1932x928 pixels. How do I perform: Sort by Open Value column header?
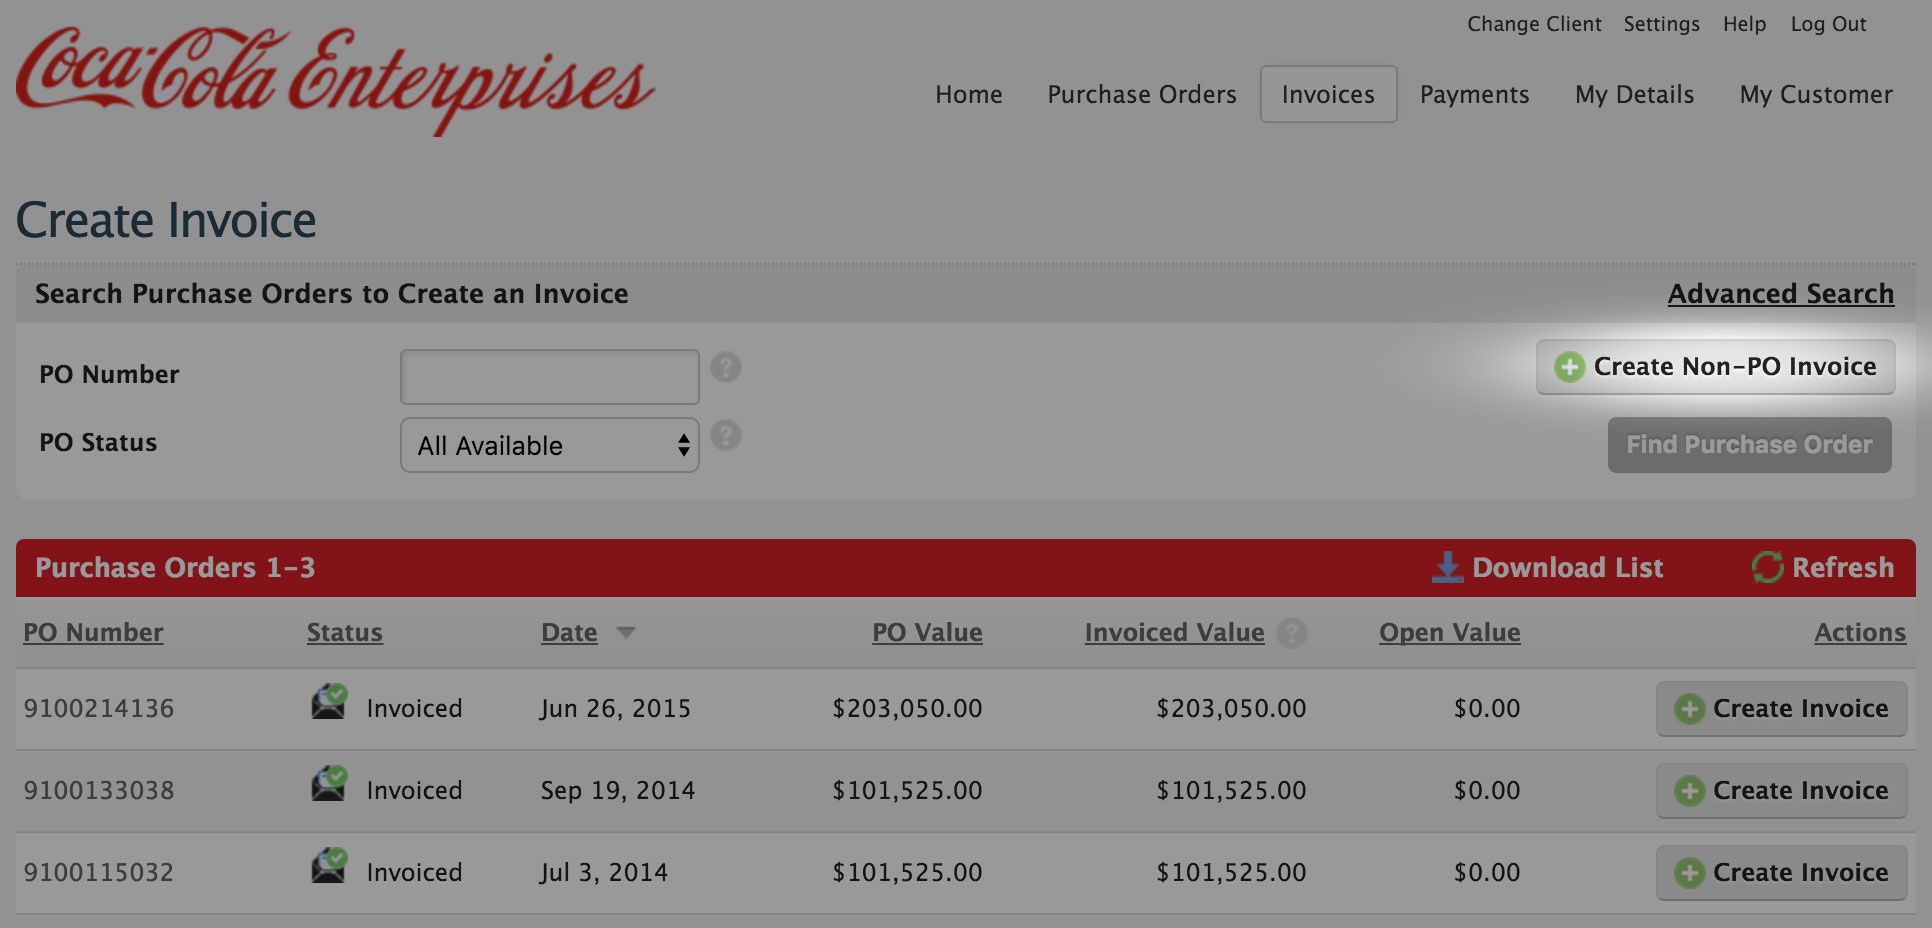(1450, 632)
